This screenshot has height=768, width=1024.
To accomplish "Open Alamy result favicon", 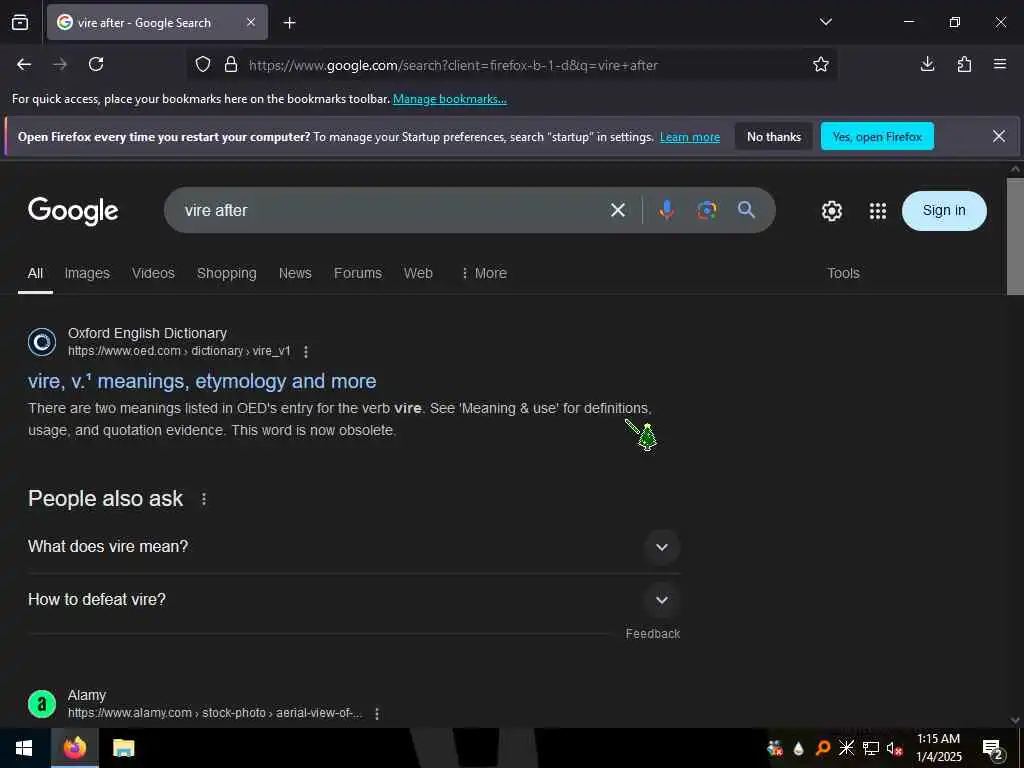I will 42,704.
